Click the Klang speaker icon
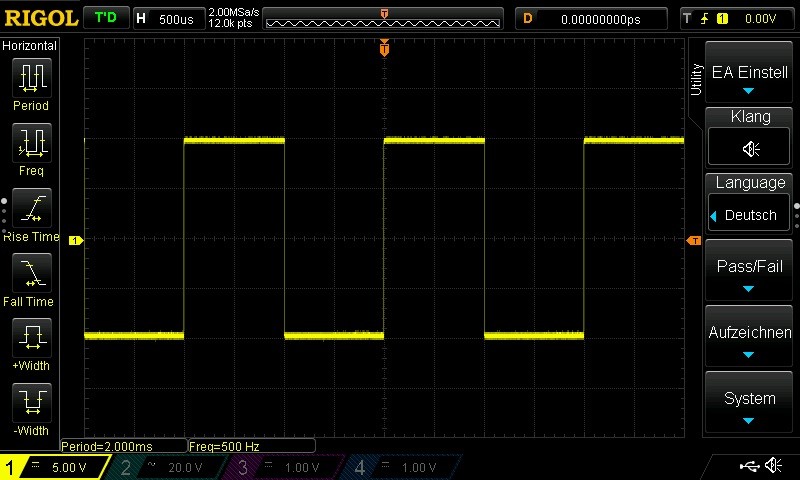 [x=750, y=148]
